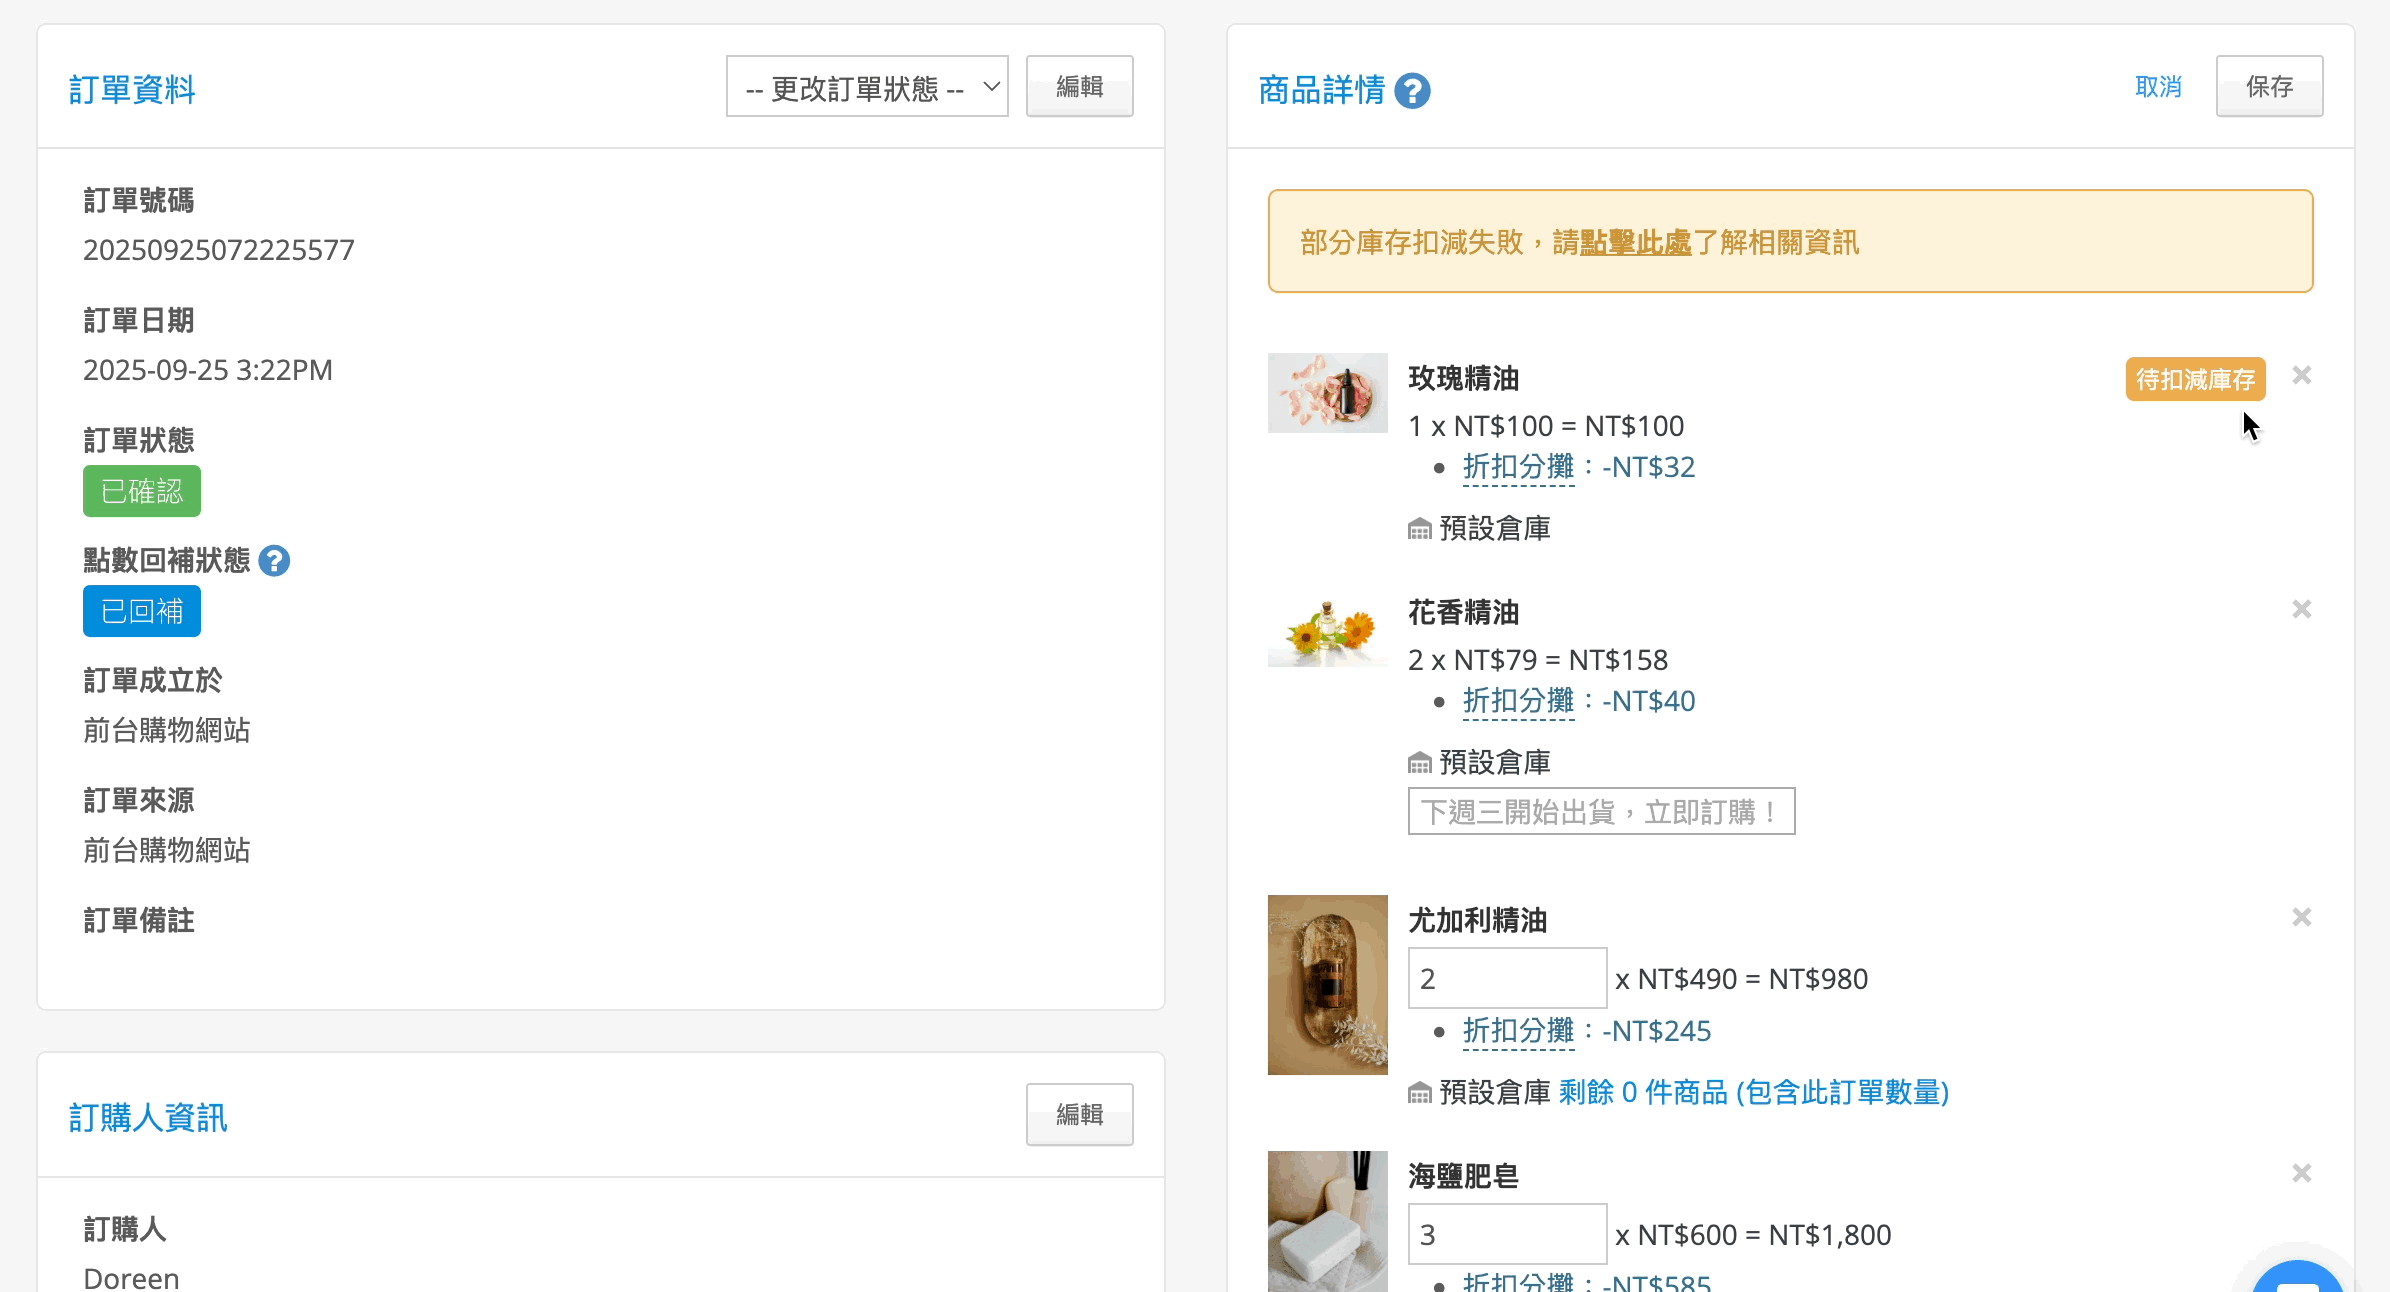Click the buyer name Doreen

[x=131, y=1277]
